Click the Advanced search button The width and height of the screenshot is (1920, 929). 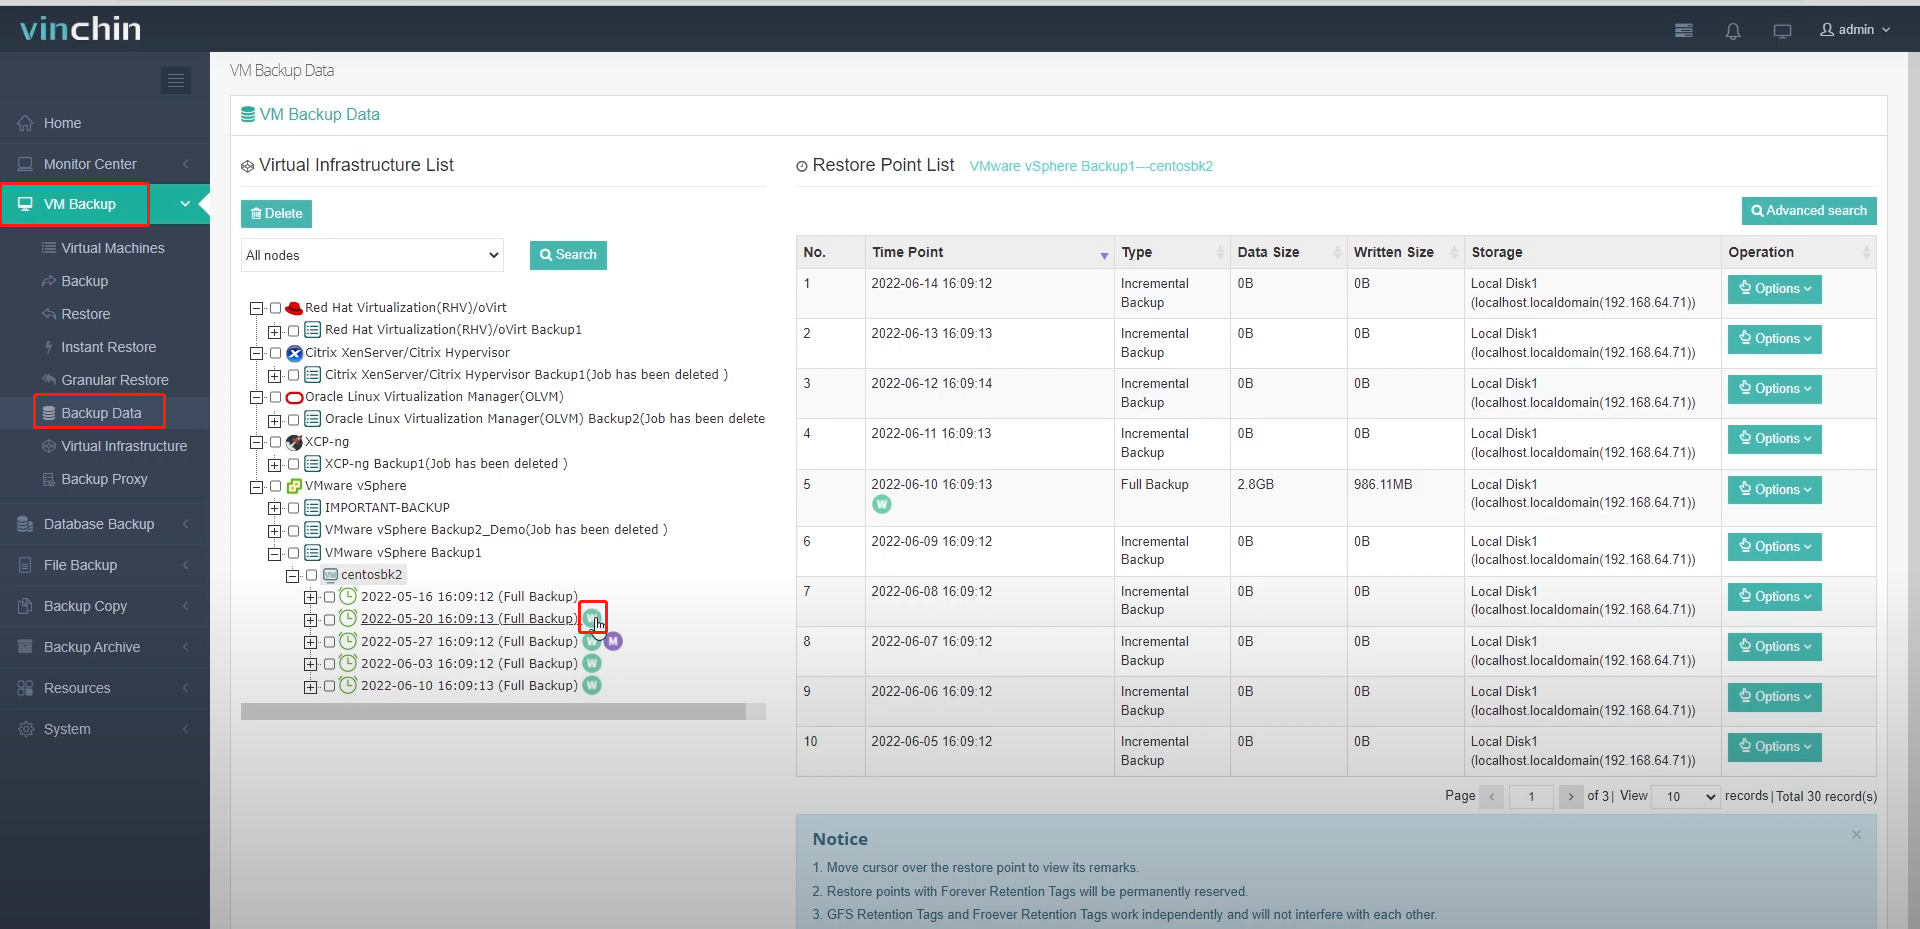[x=1809, y=211]
